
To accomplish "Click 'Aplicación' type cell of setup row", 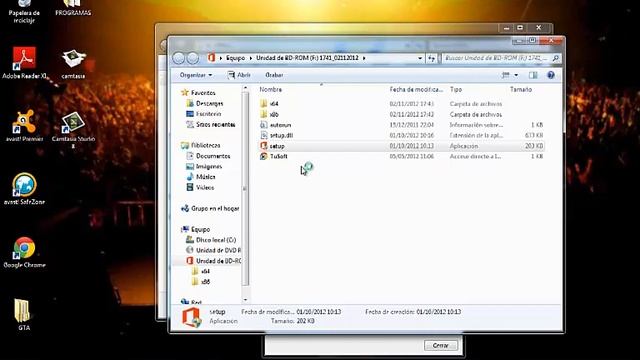I will (464, 146).
